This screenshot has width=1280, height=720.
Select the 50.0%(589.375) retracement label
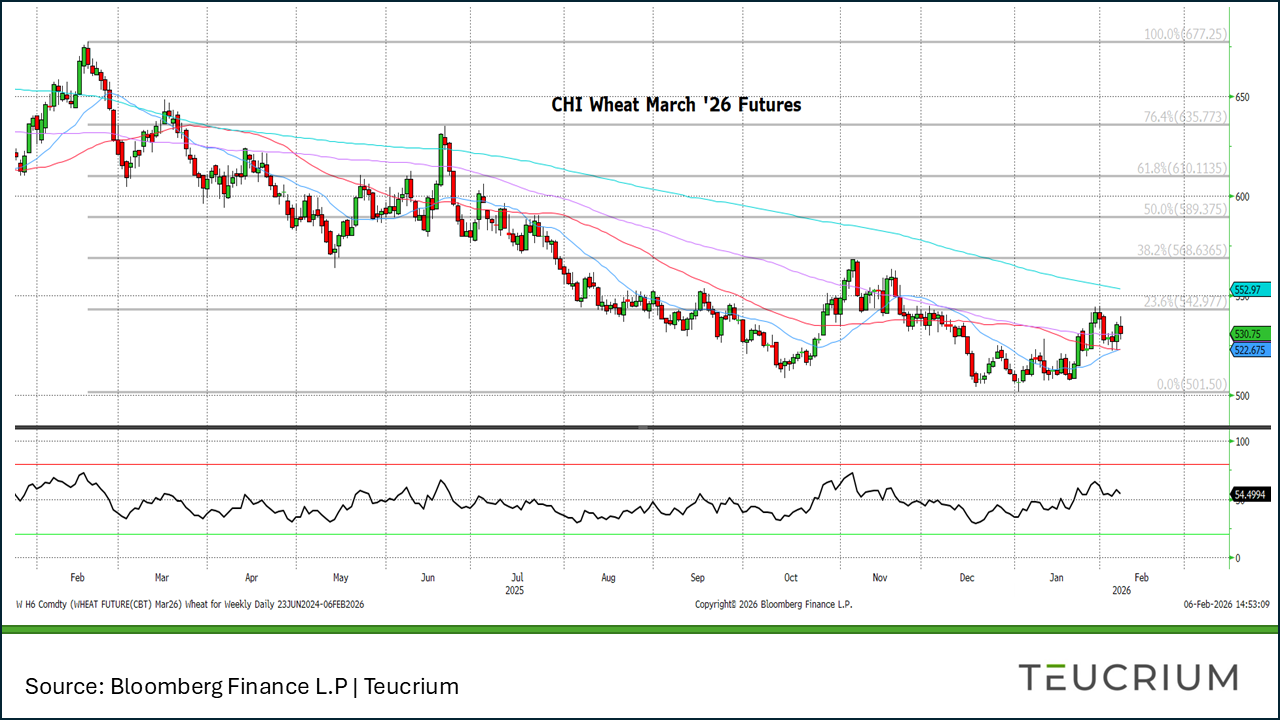coord(1185,209)
